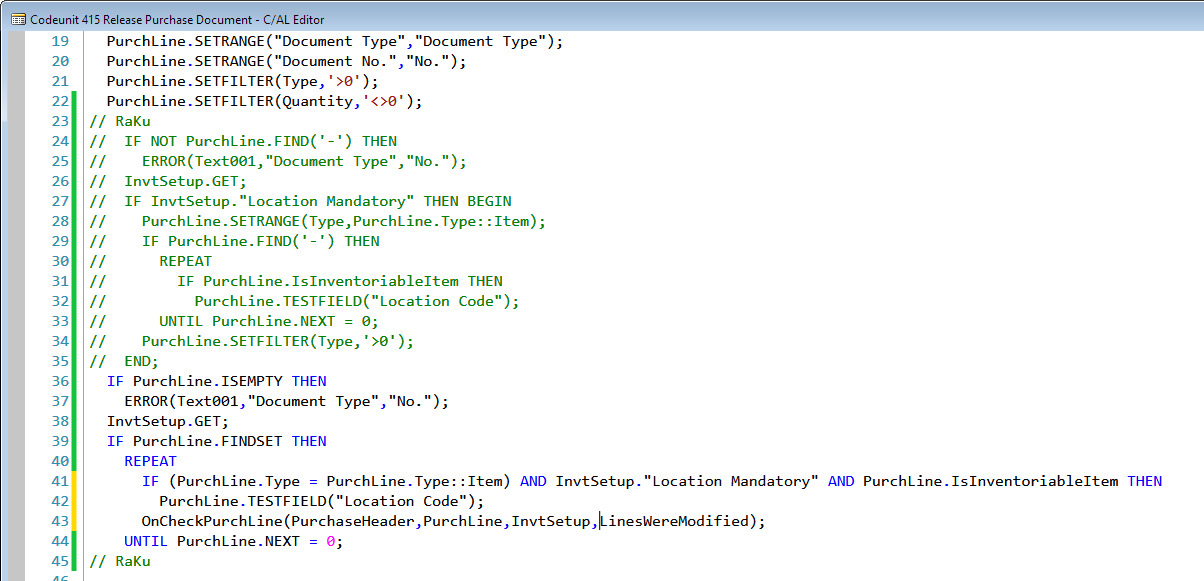Click line number 43 in the margin
The height and width of the screenshot is (581, 1204).
pyautogui.click(x=60, y=521)
